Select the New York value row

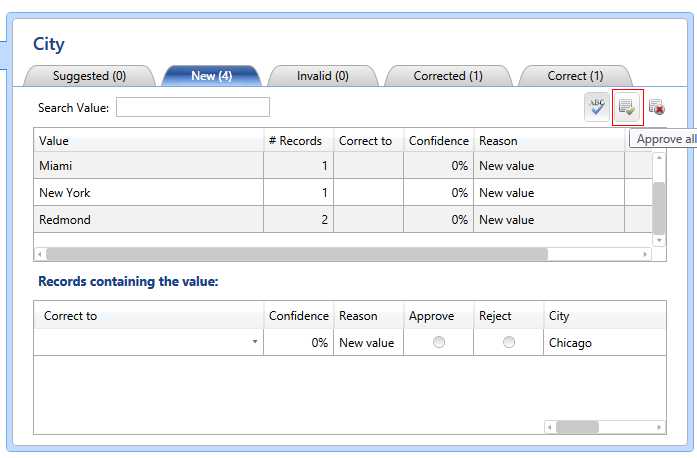pos(343,193)
